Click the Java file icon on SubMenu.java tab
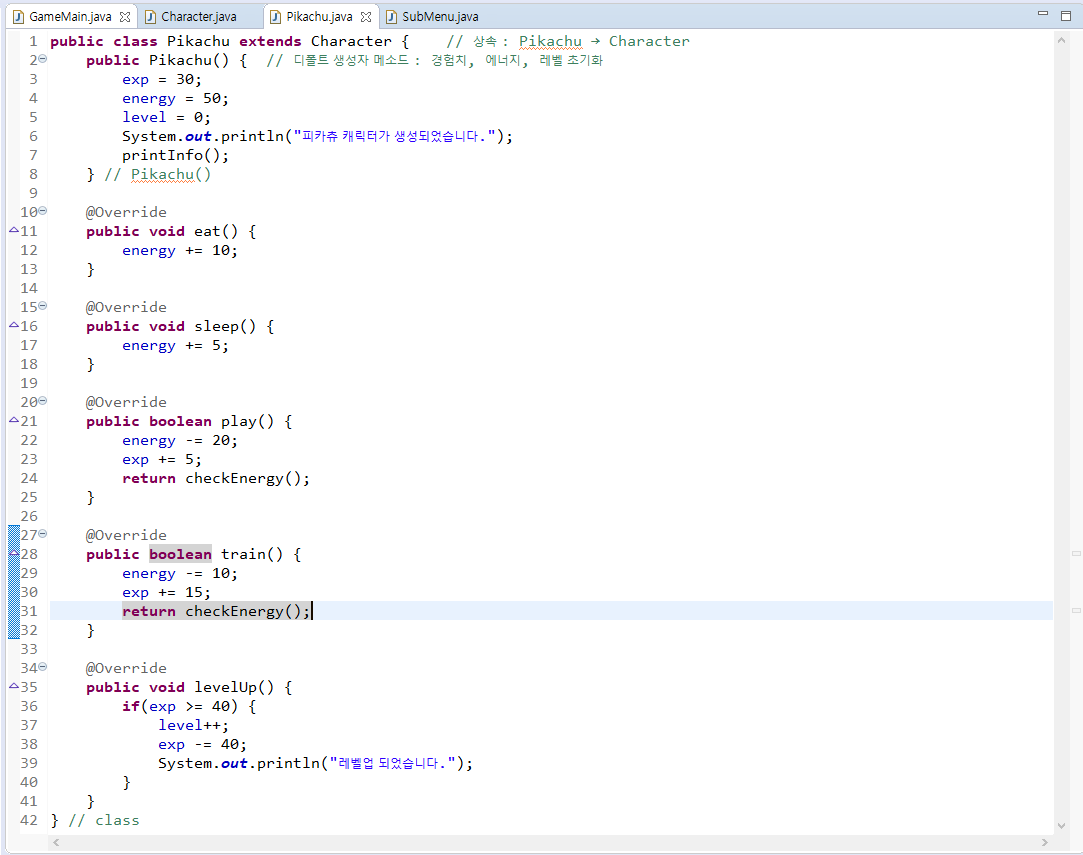 (x=392, y=17)
